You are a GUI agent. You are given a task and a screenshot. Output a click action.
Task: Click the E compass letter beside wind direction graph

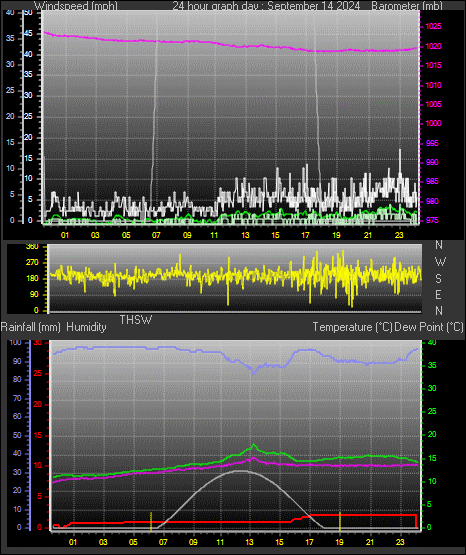(438, 294)
